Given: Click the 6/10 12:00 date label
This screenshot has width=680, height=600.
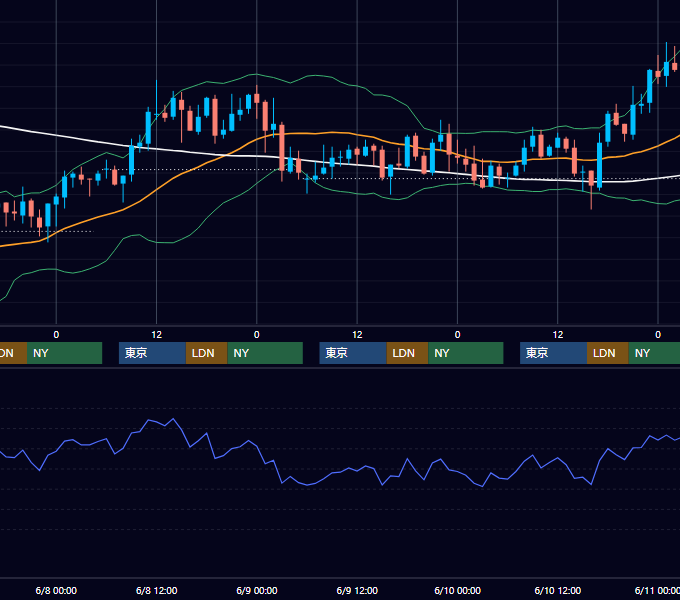Looking at the screenshot, I should pyautogui.click(x=558, y=590).
